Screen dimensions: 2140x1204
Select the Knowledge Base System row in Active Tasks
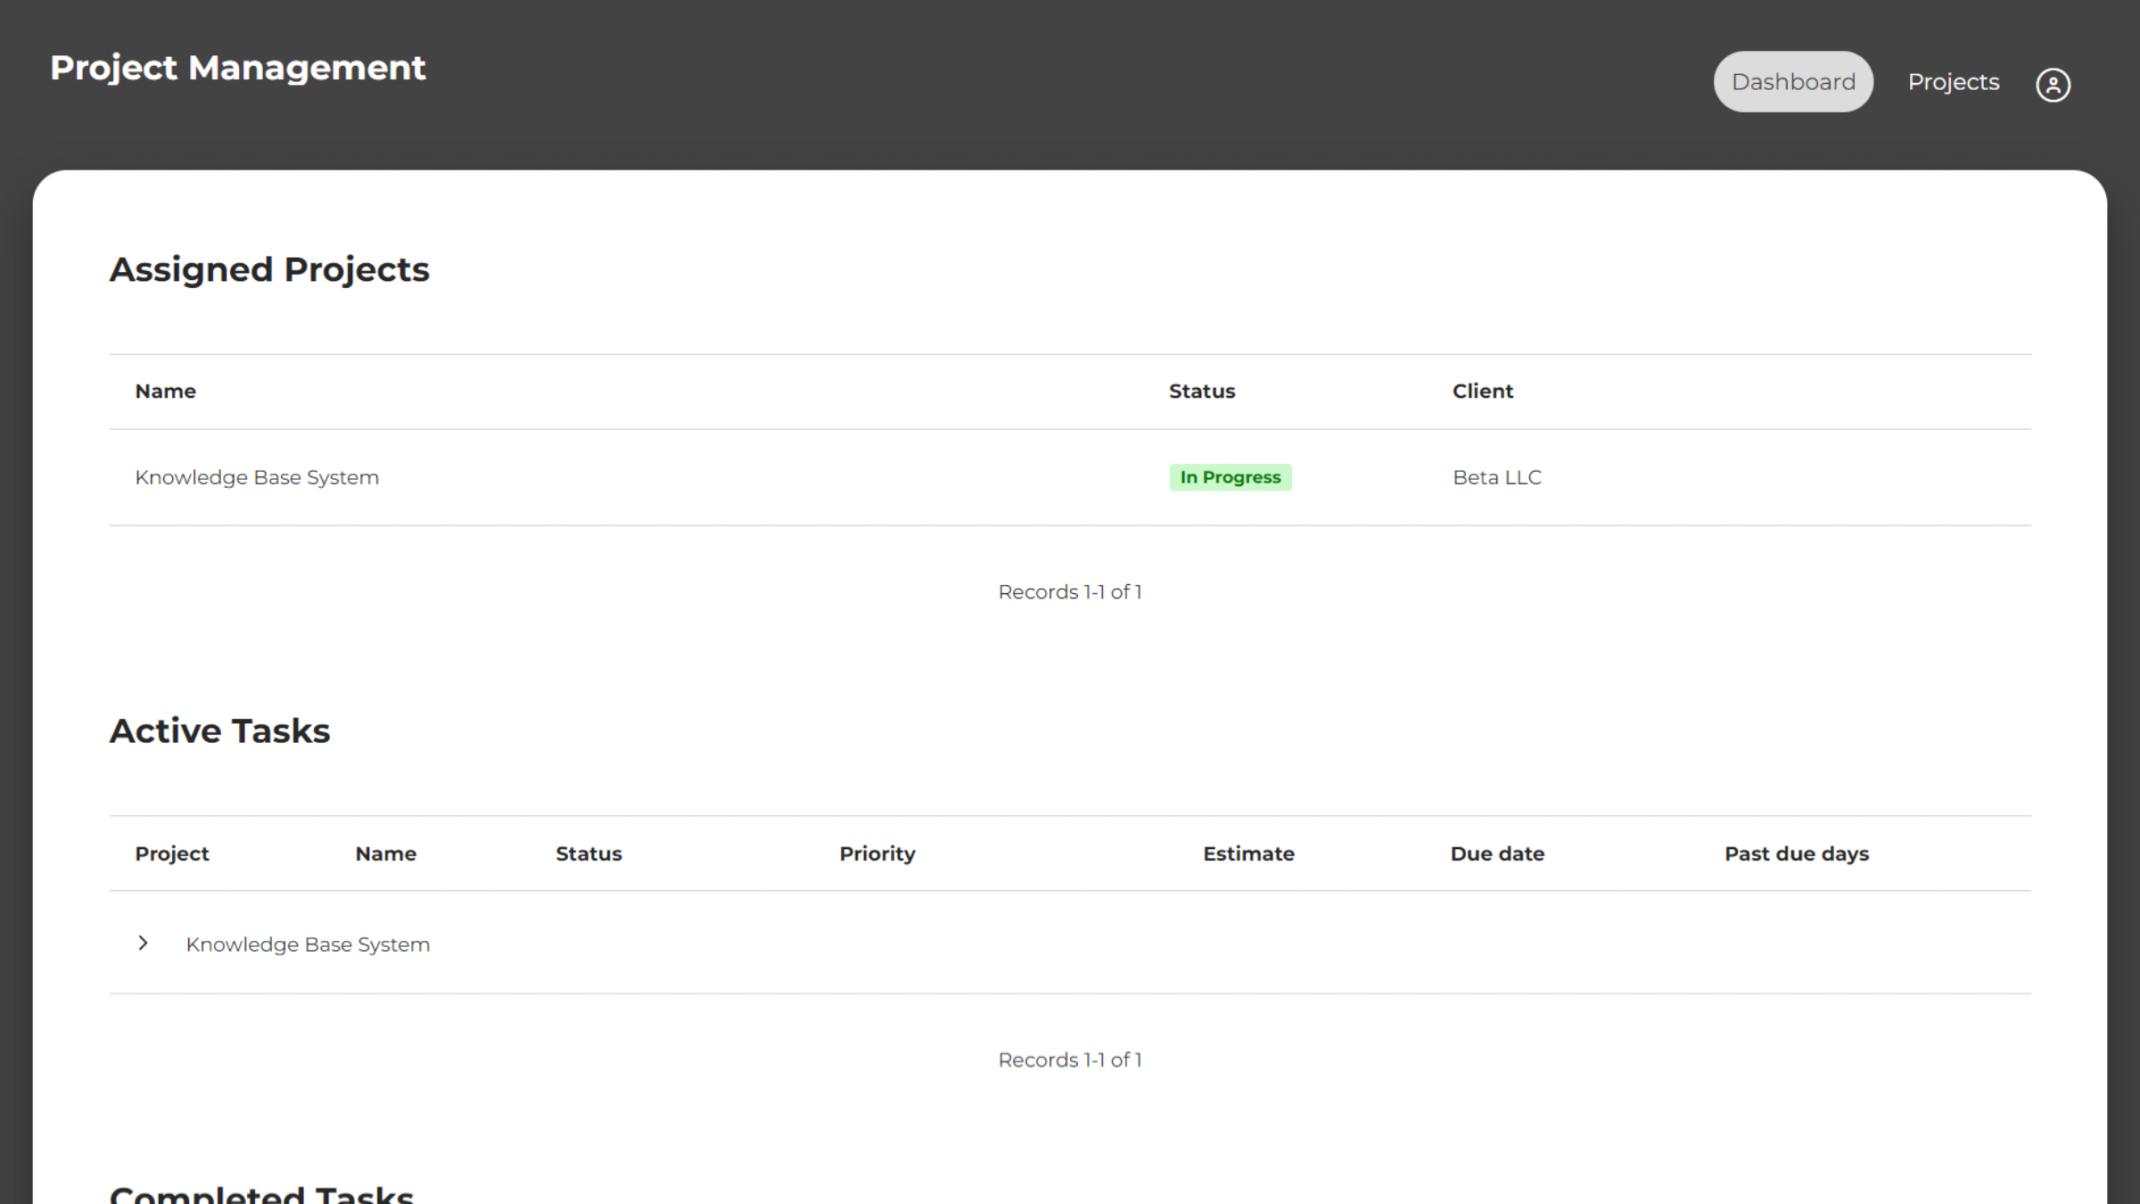point(308,943)
